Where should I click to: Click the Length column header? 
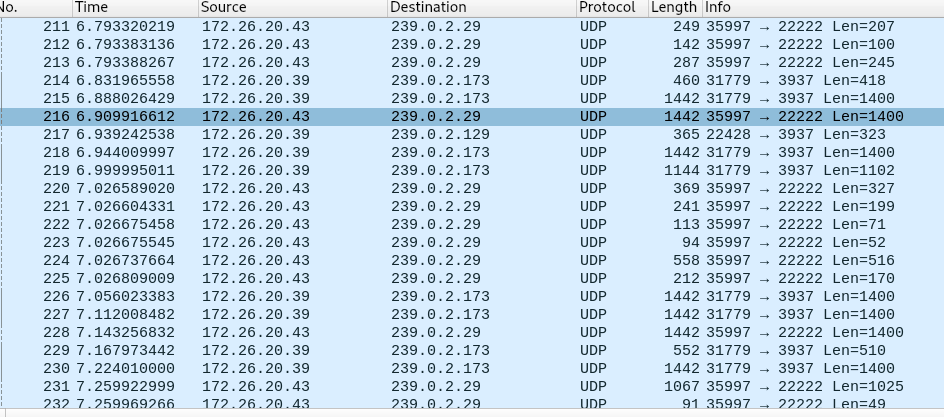tap(673, 7)
